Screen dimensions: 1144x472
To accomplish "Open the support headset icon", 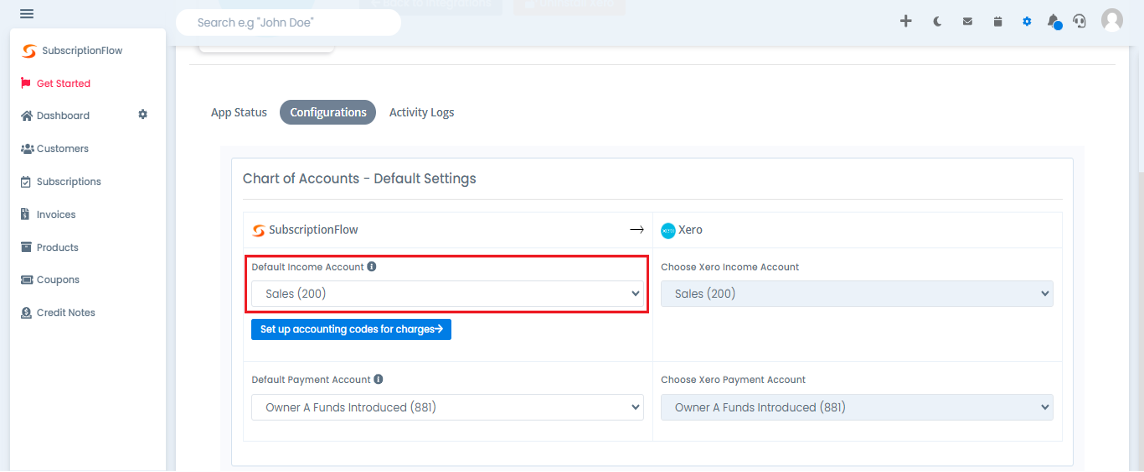I will pyautogui.click(x=1080, y=21).
